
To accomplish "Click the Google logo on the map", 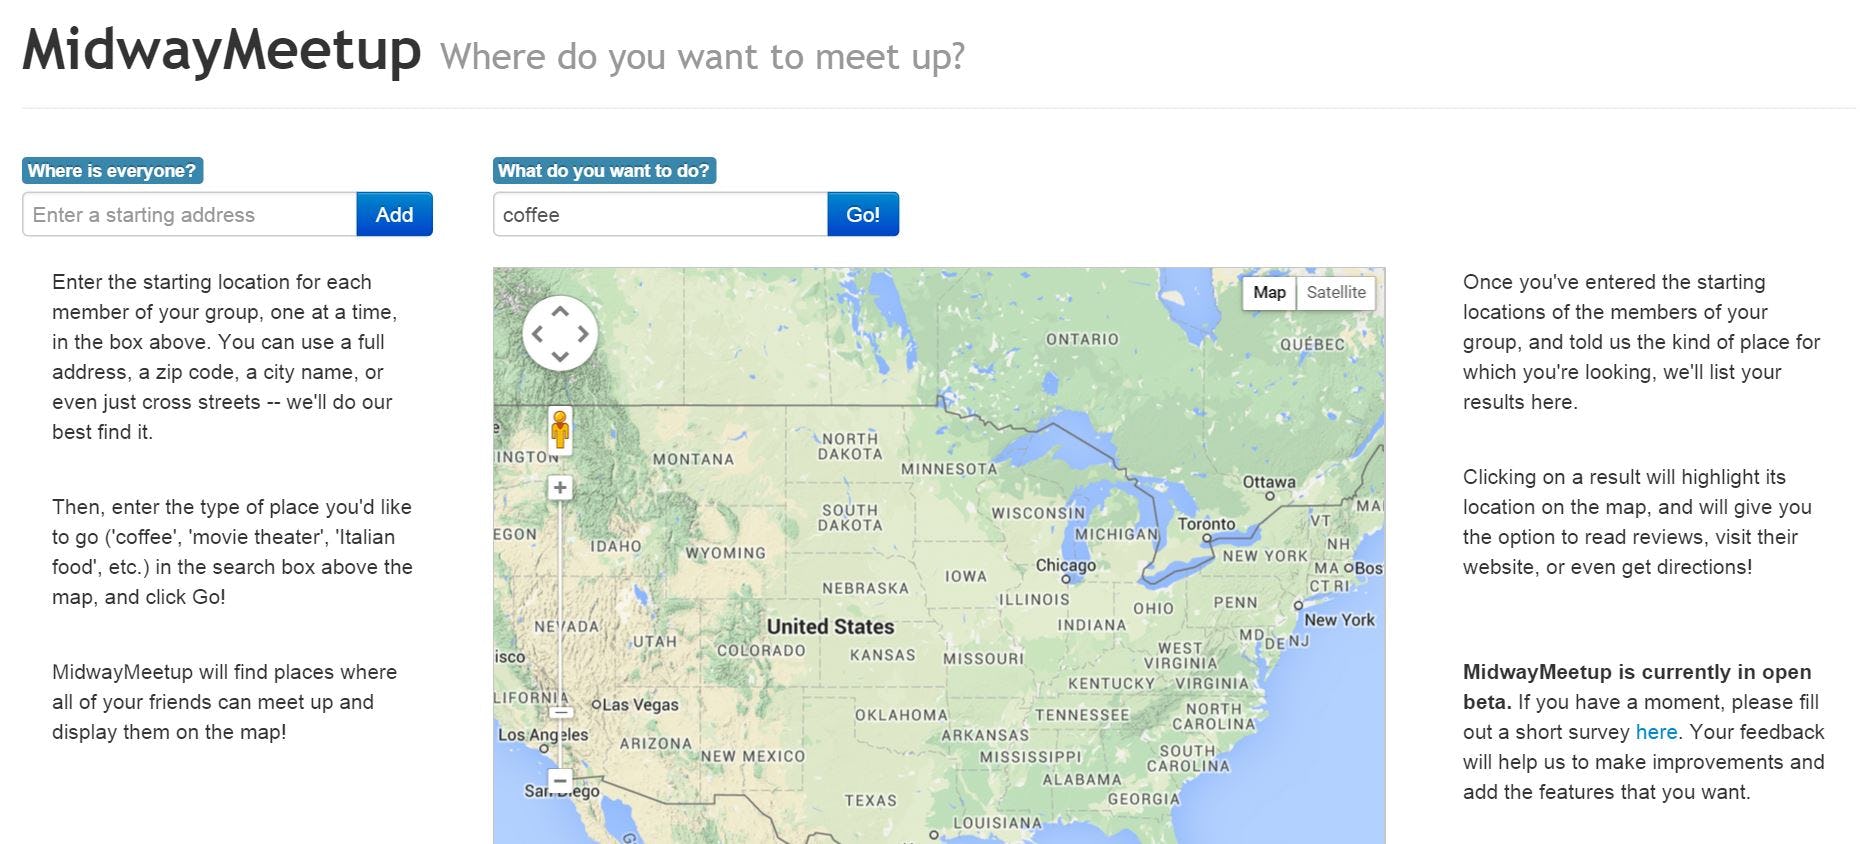I will [630, 840].
